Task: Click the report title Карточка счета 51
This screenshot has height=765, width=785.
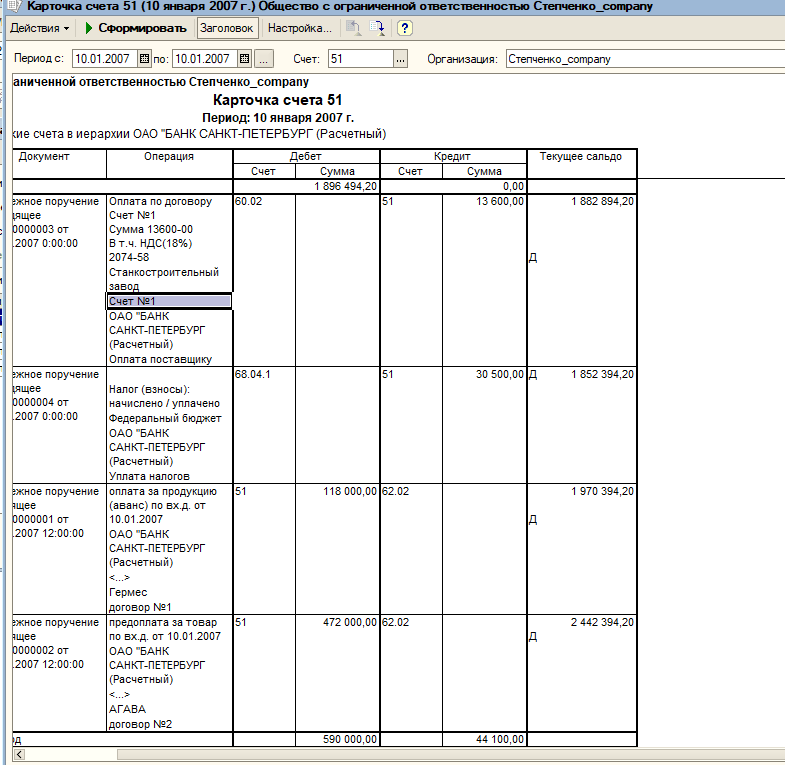Action: 277,100
